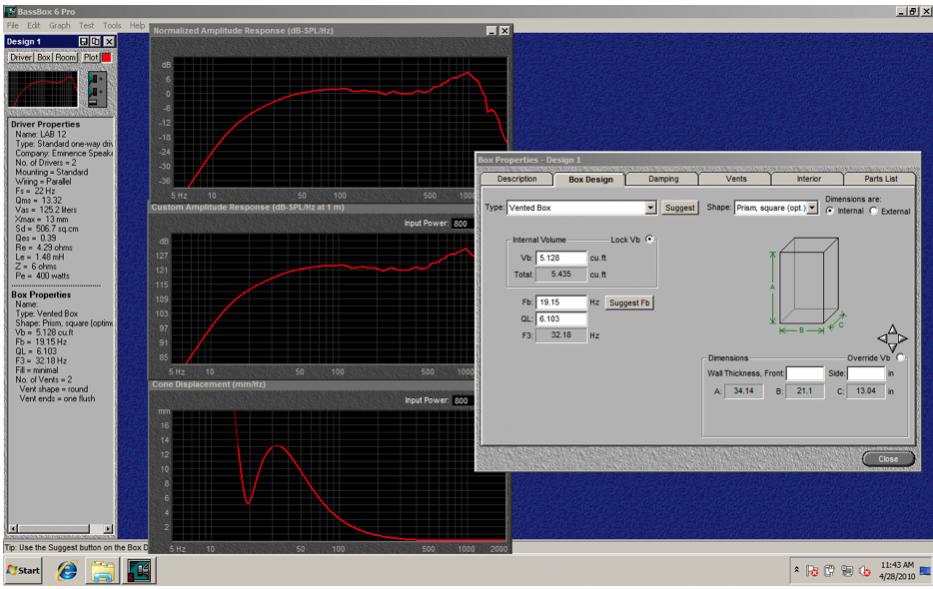Image resolution: width=933 pixels, height=589 pixels.
Task: Launch Internet Explorer from taskbar
Action: (67, 571)
